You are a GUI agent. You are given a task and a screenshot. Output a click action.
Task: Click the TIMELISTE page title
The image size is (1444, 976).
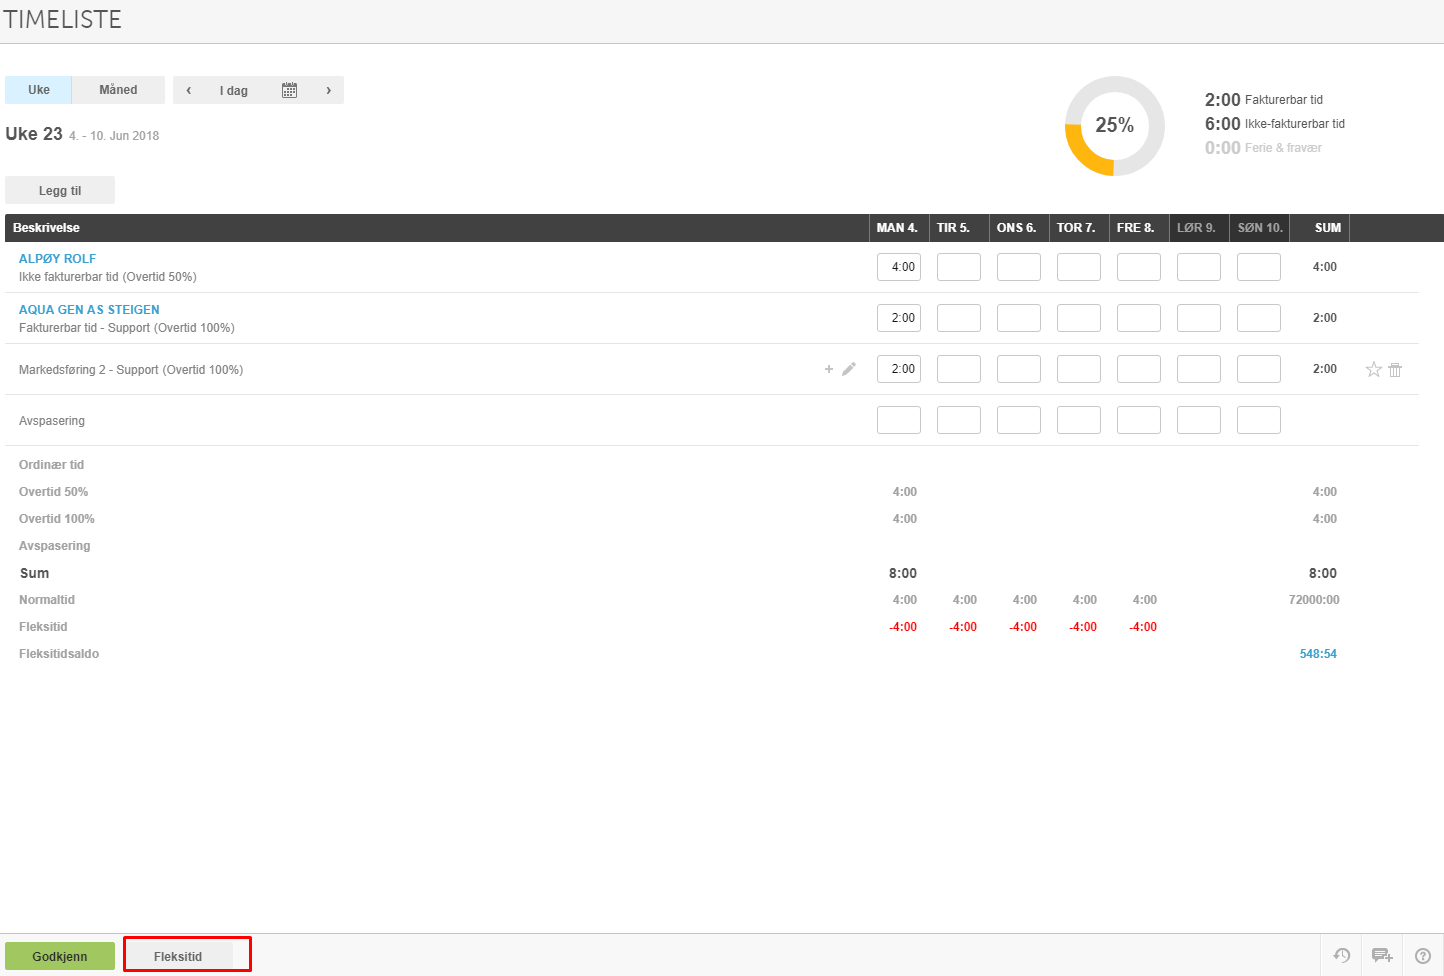tap(62, 20)
